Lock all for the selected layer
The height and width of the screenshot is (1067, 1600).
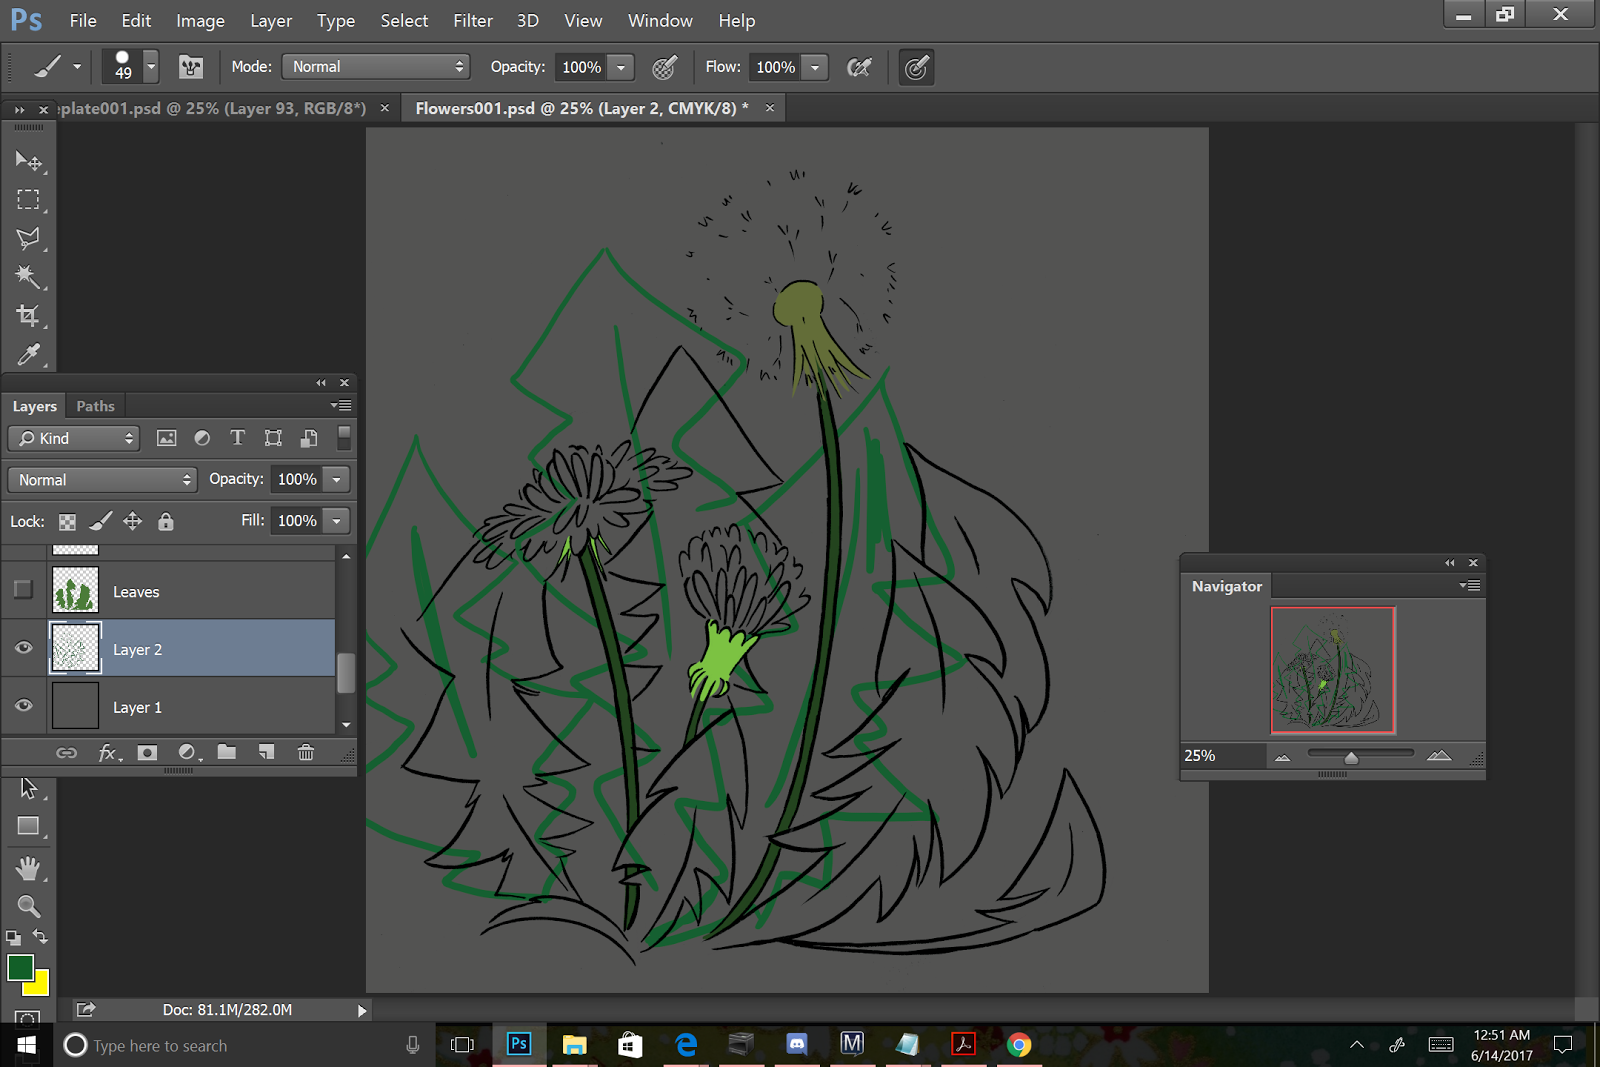coord(166,521)
